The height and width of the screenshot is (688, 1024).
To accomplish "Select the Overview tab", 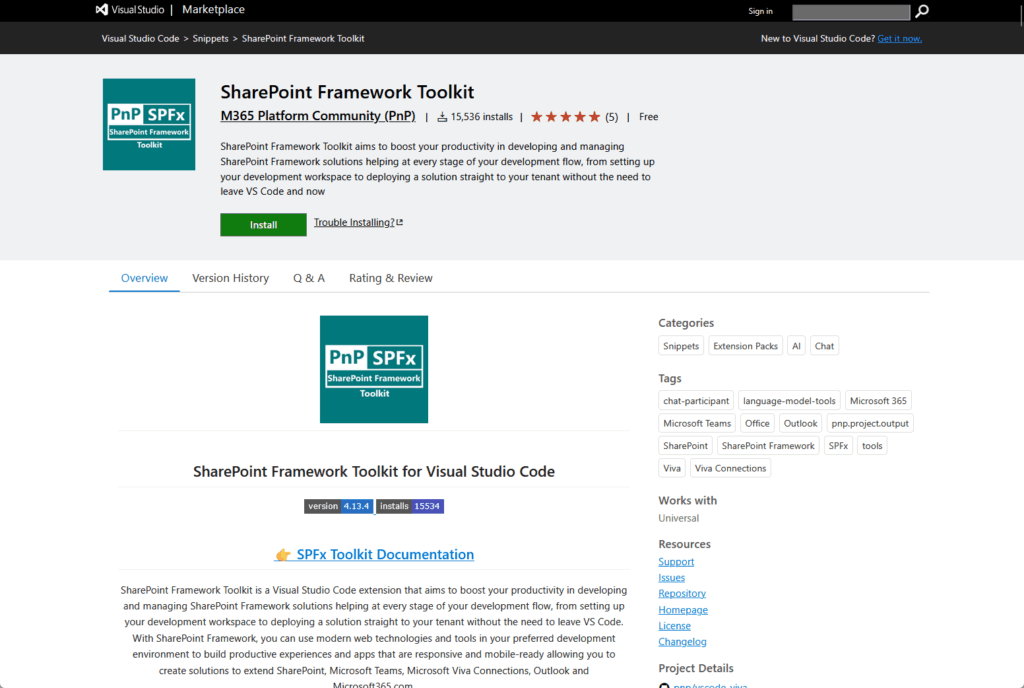I will (x=144, y=278).
